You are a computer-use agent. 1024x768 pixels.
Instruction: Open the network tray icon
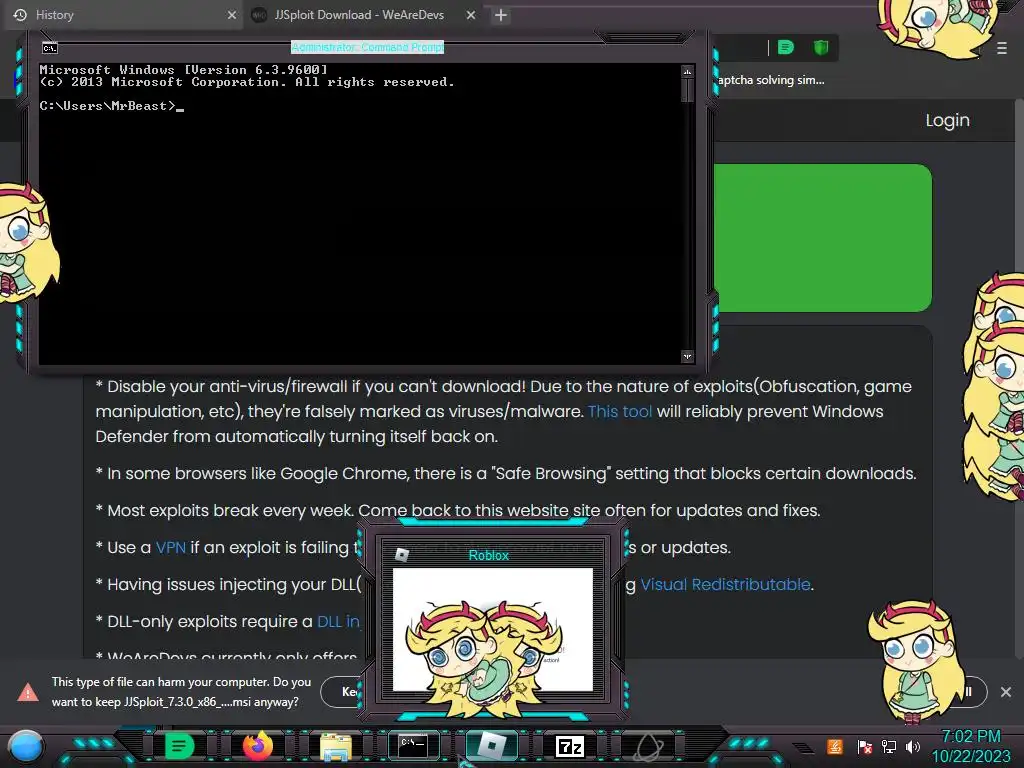click(x=889, y=746)
